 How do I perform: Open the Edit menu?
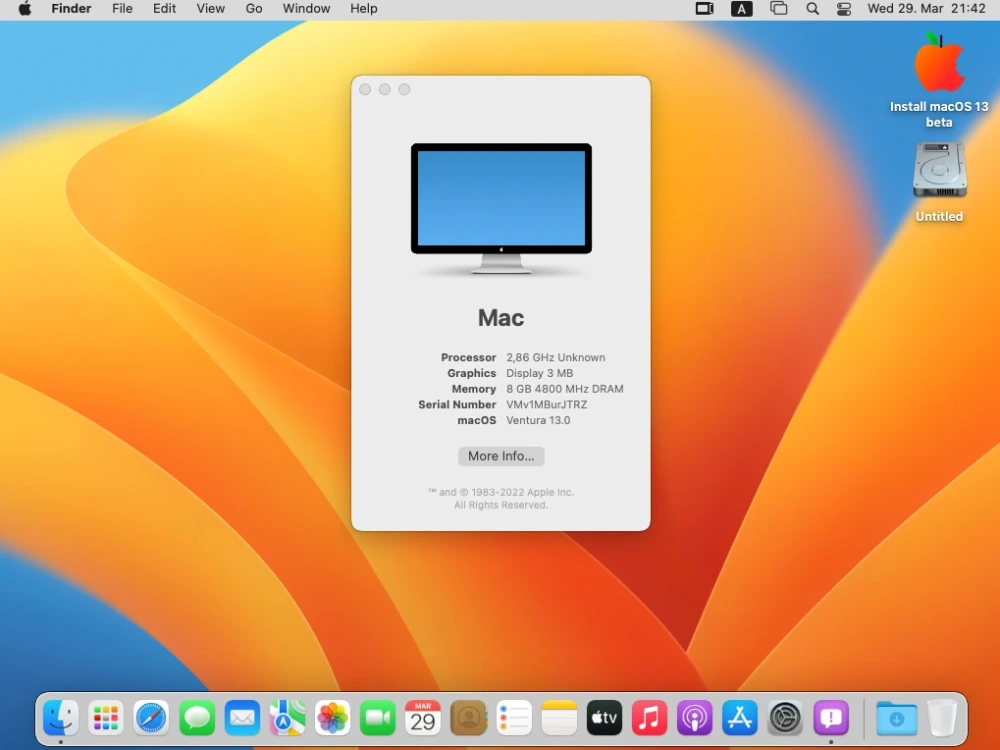(164, 9)
